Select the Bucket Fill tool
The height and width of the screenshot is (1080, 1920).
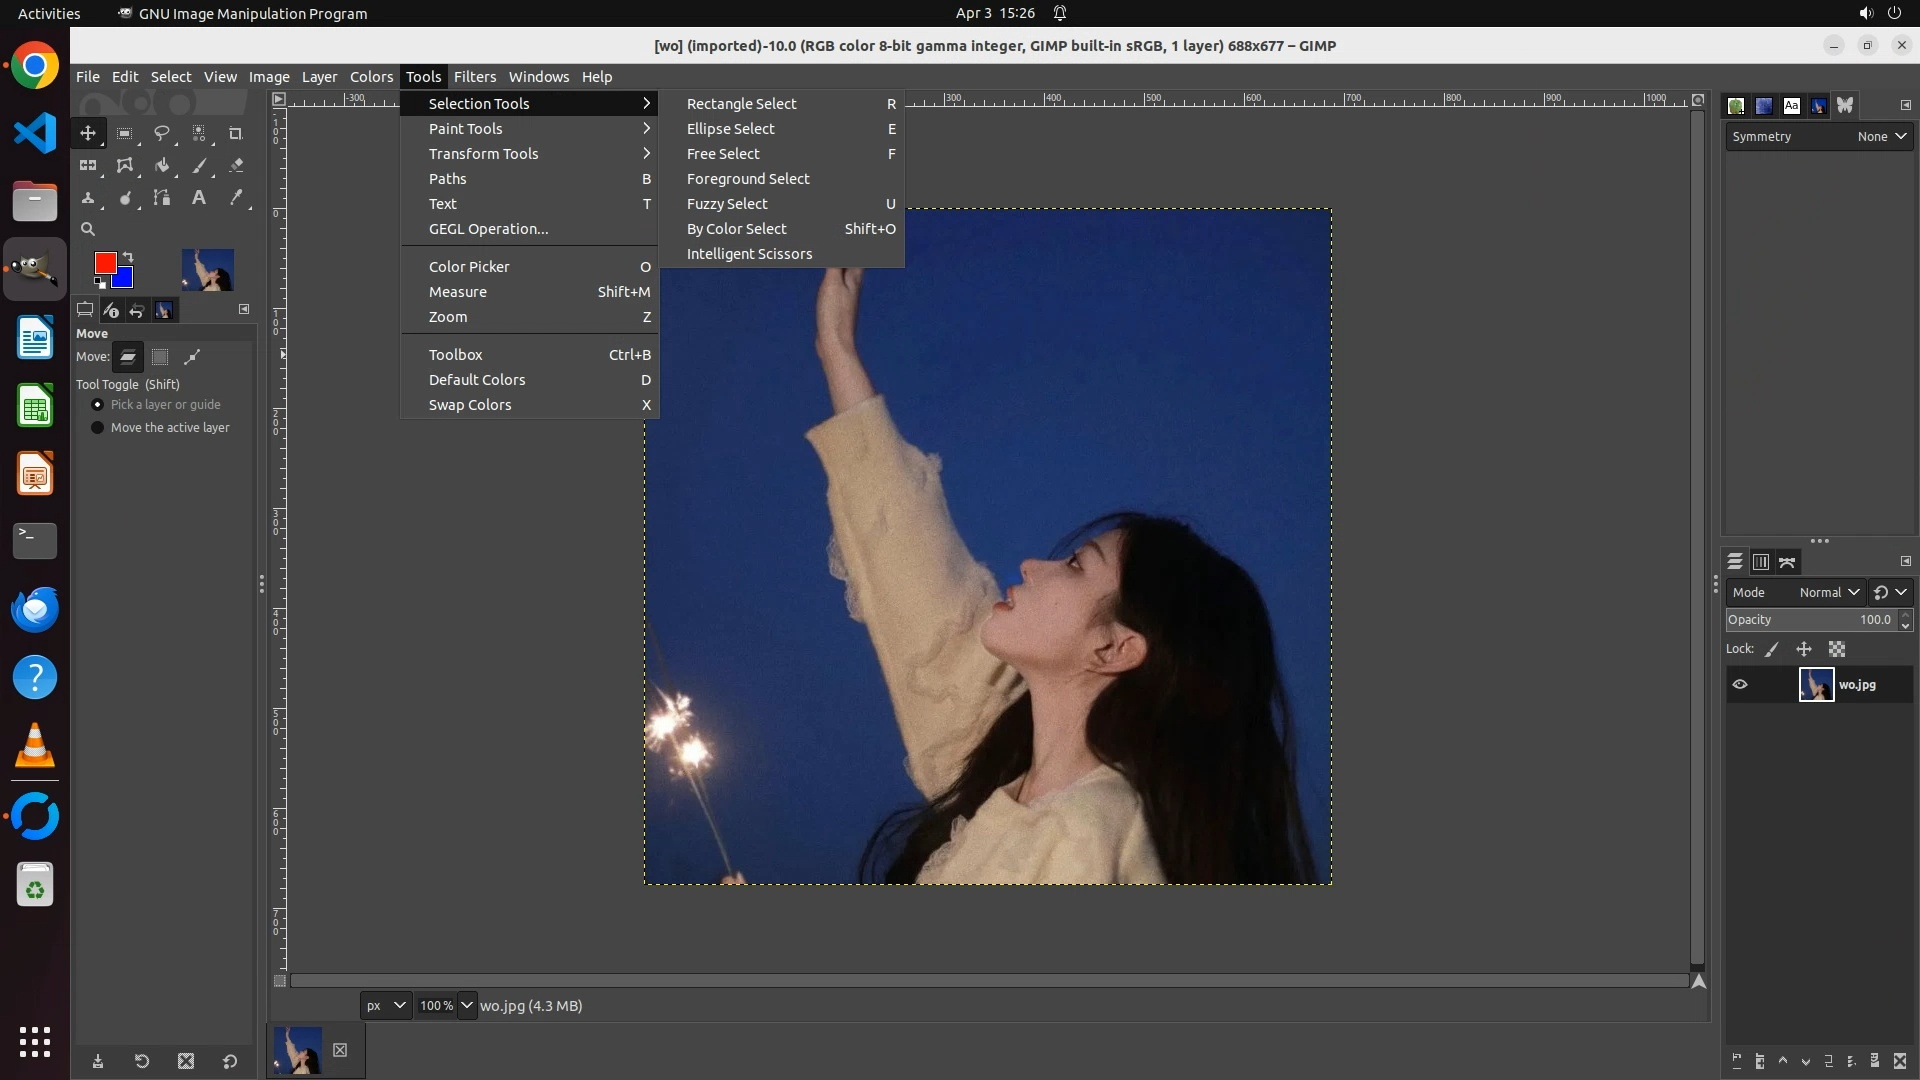[x=162, y=166]
